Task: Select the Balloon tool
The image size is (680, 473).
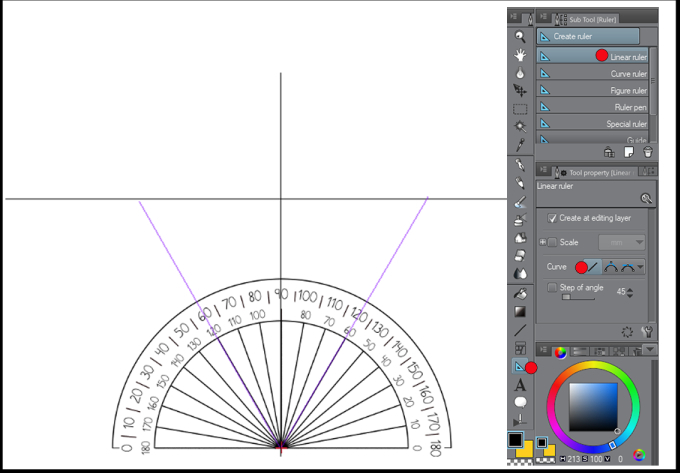Action: [x=520, y=403]
